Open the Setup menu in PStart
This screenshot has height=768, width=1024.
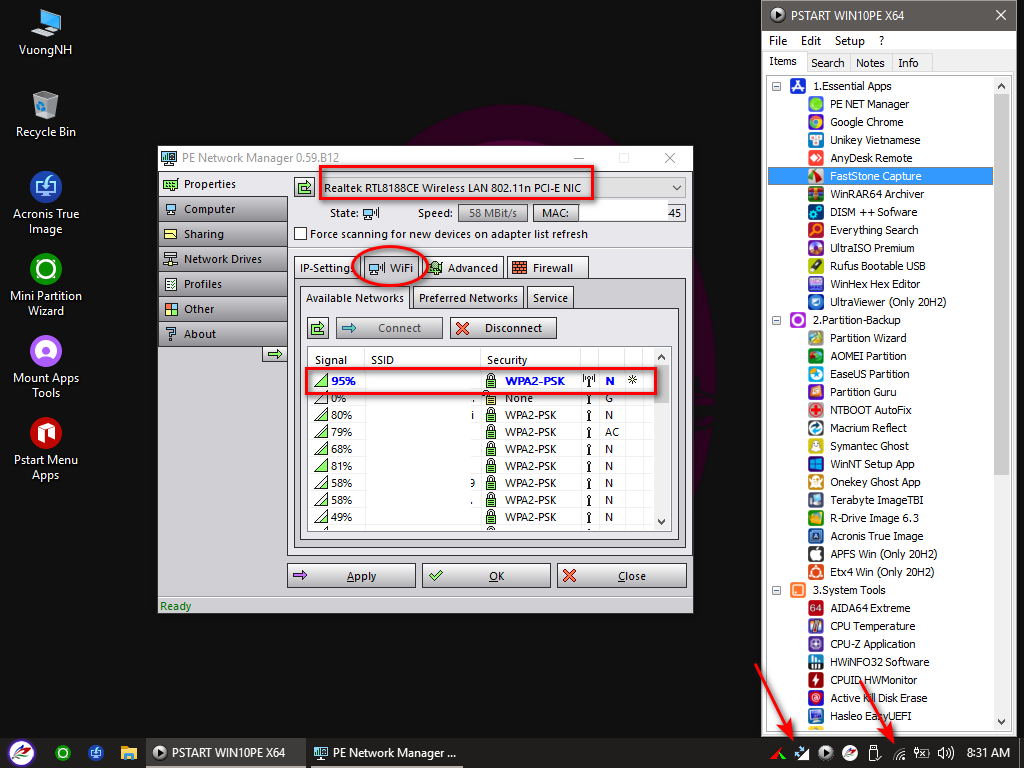click(x=849, y=40)
